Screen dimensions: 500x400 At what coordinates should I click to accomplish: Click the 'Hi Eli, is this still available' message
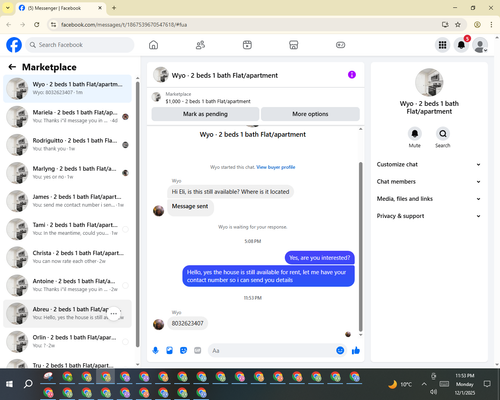[x=230, y=192]
